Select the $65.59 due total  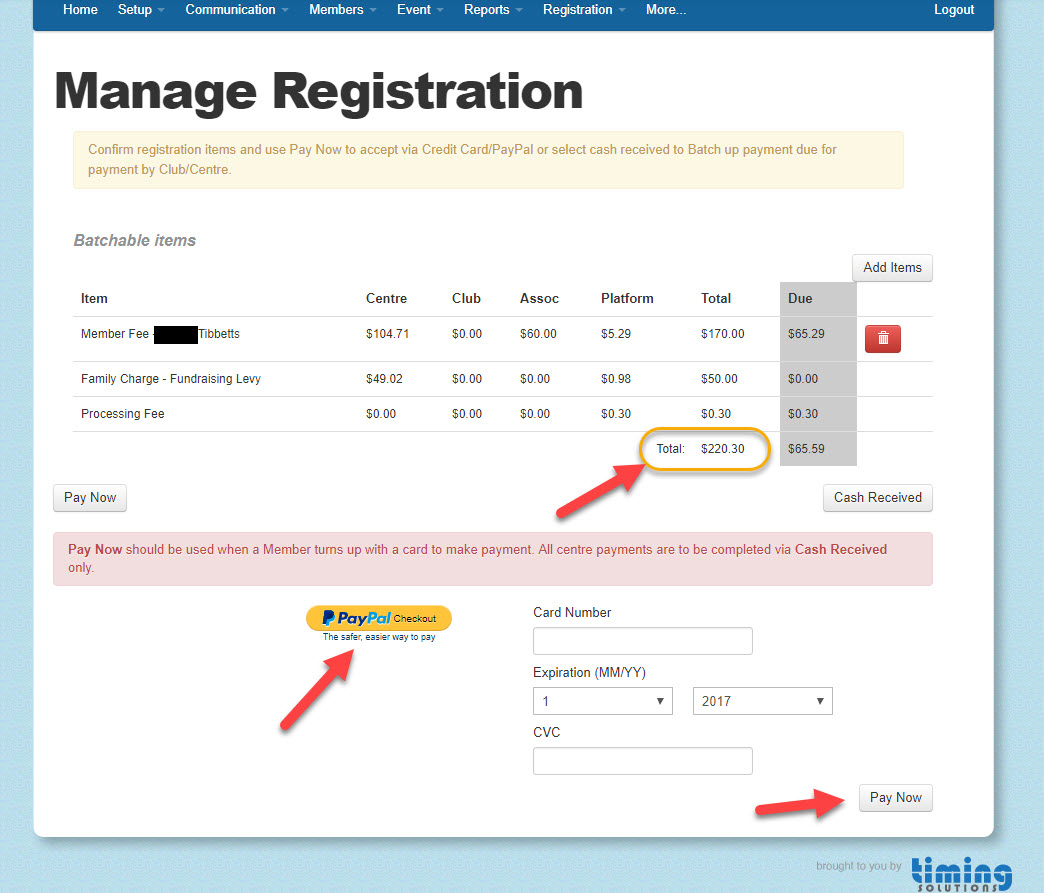(x=806, y=449)
